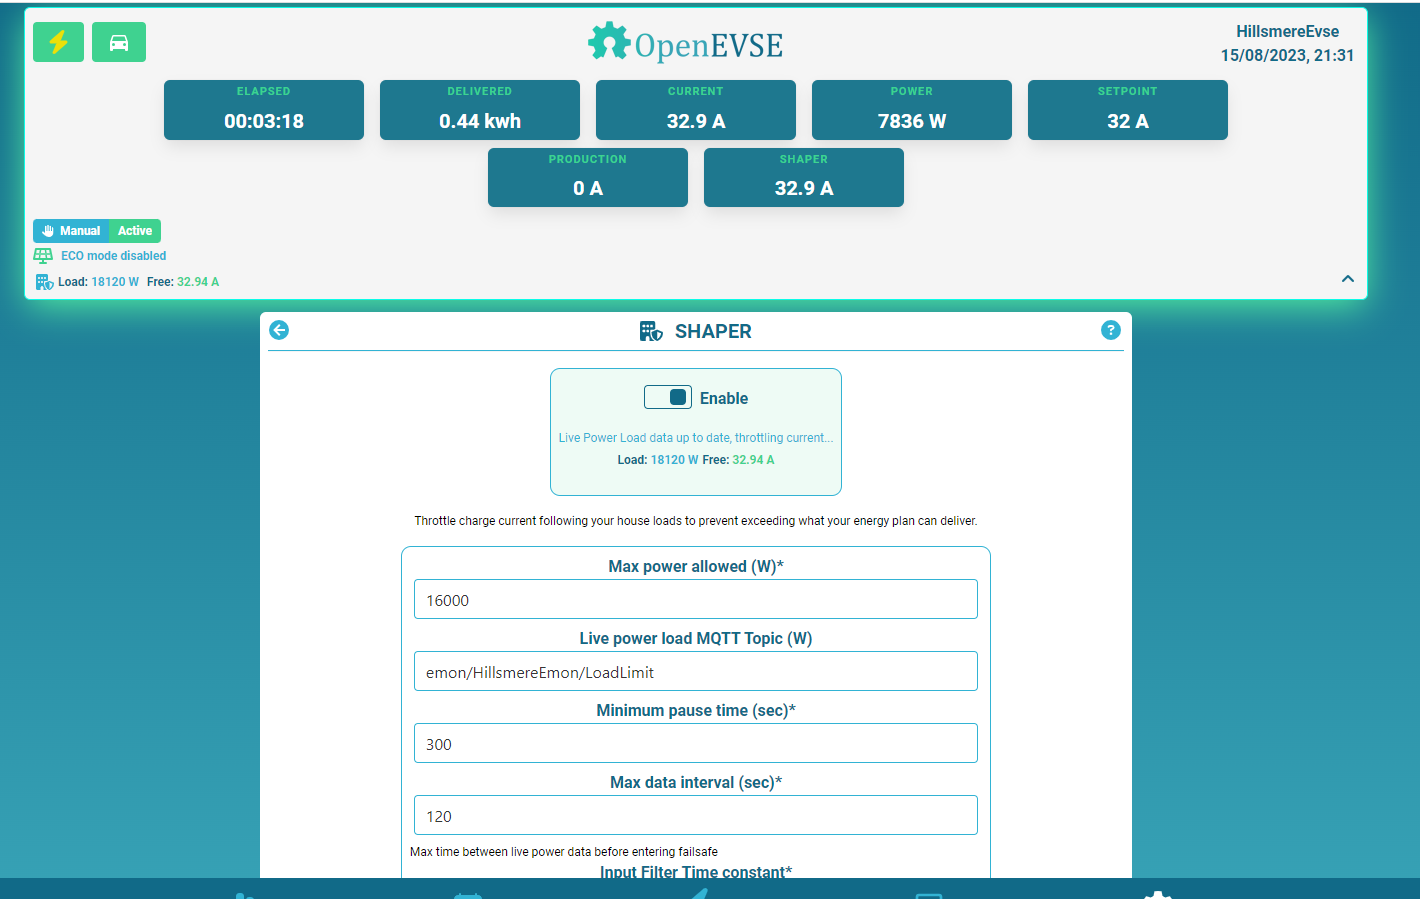Click the 'Throttle charge current following' description
The height and width of the screenshot is (899, 1420).
pos(696,521)
